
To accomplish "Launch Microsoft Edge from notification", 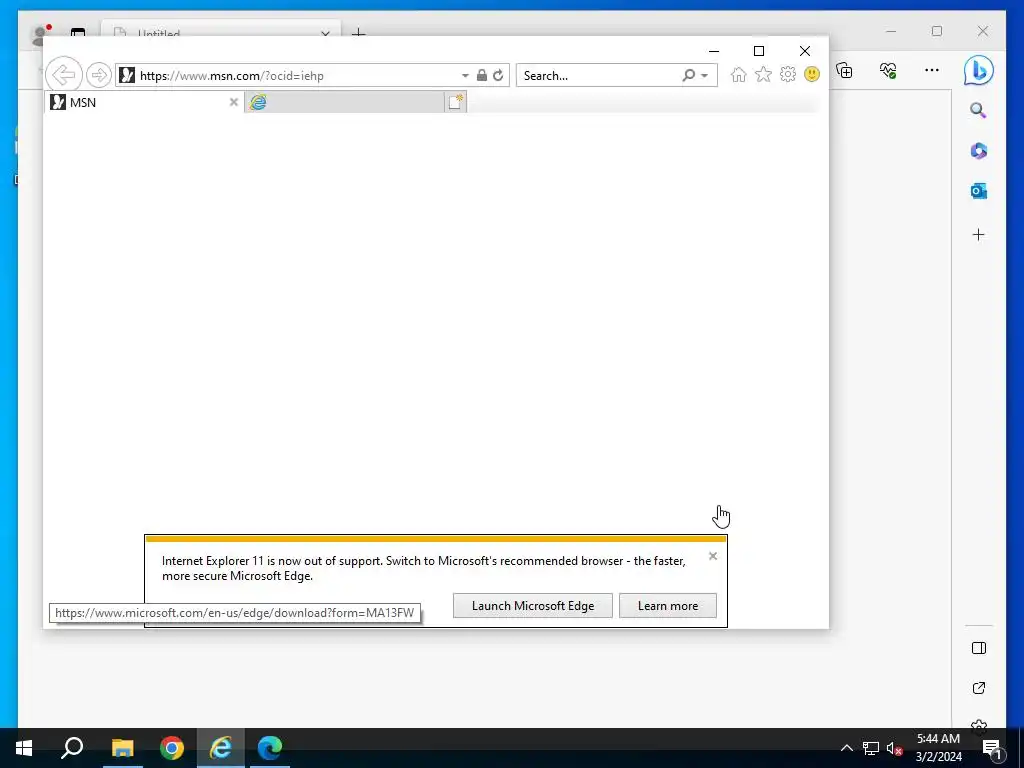I will tap(533, 605).
